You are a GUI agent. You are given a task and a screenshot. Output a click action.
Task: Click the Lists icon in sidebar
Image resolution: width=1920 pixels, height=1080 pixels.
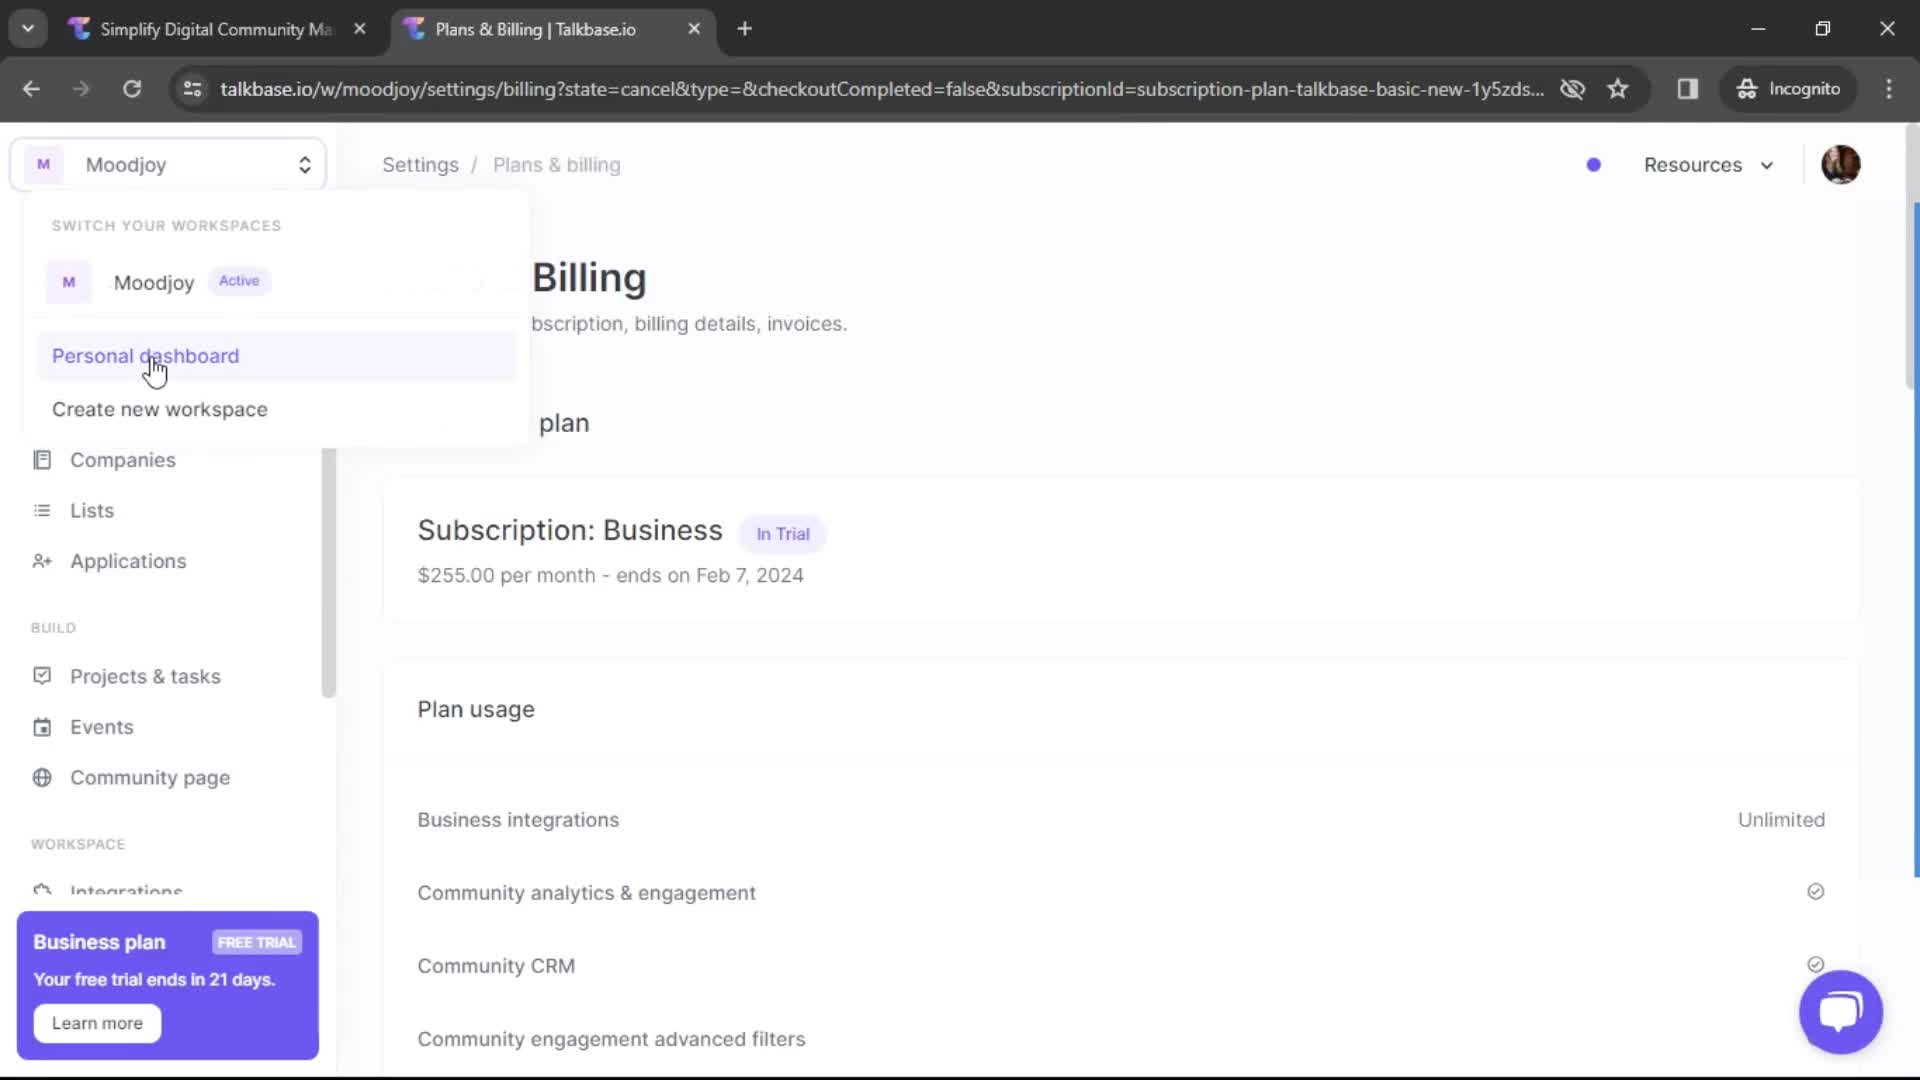[x=42, y=510]
